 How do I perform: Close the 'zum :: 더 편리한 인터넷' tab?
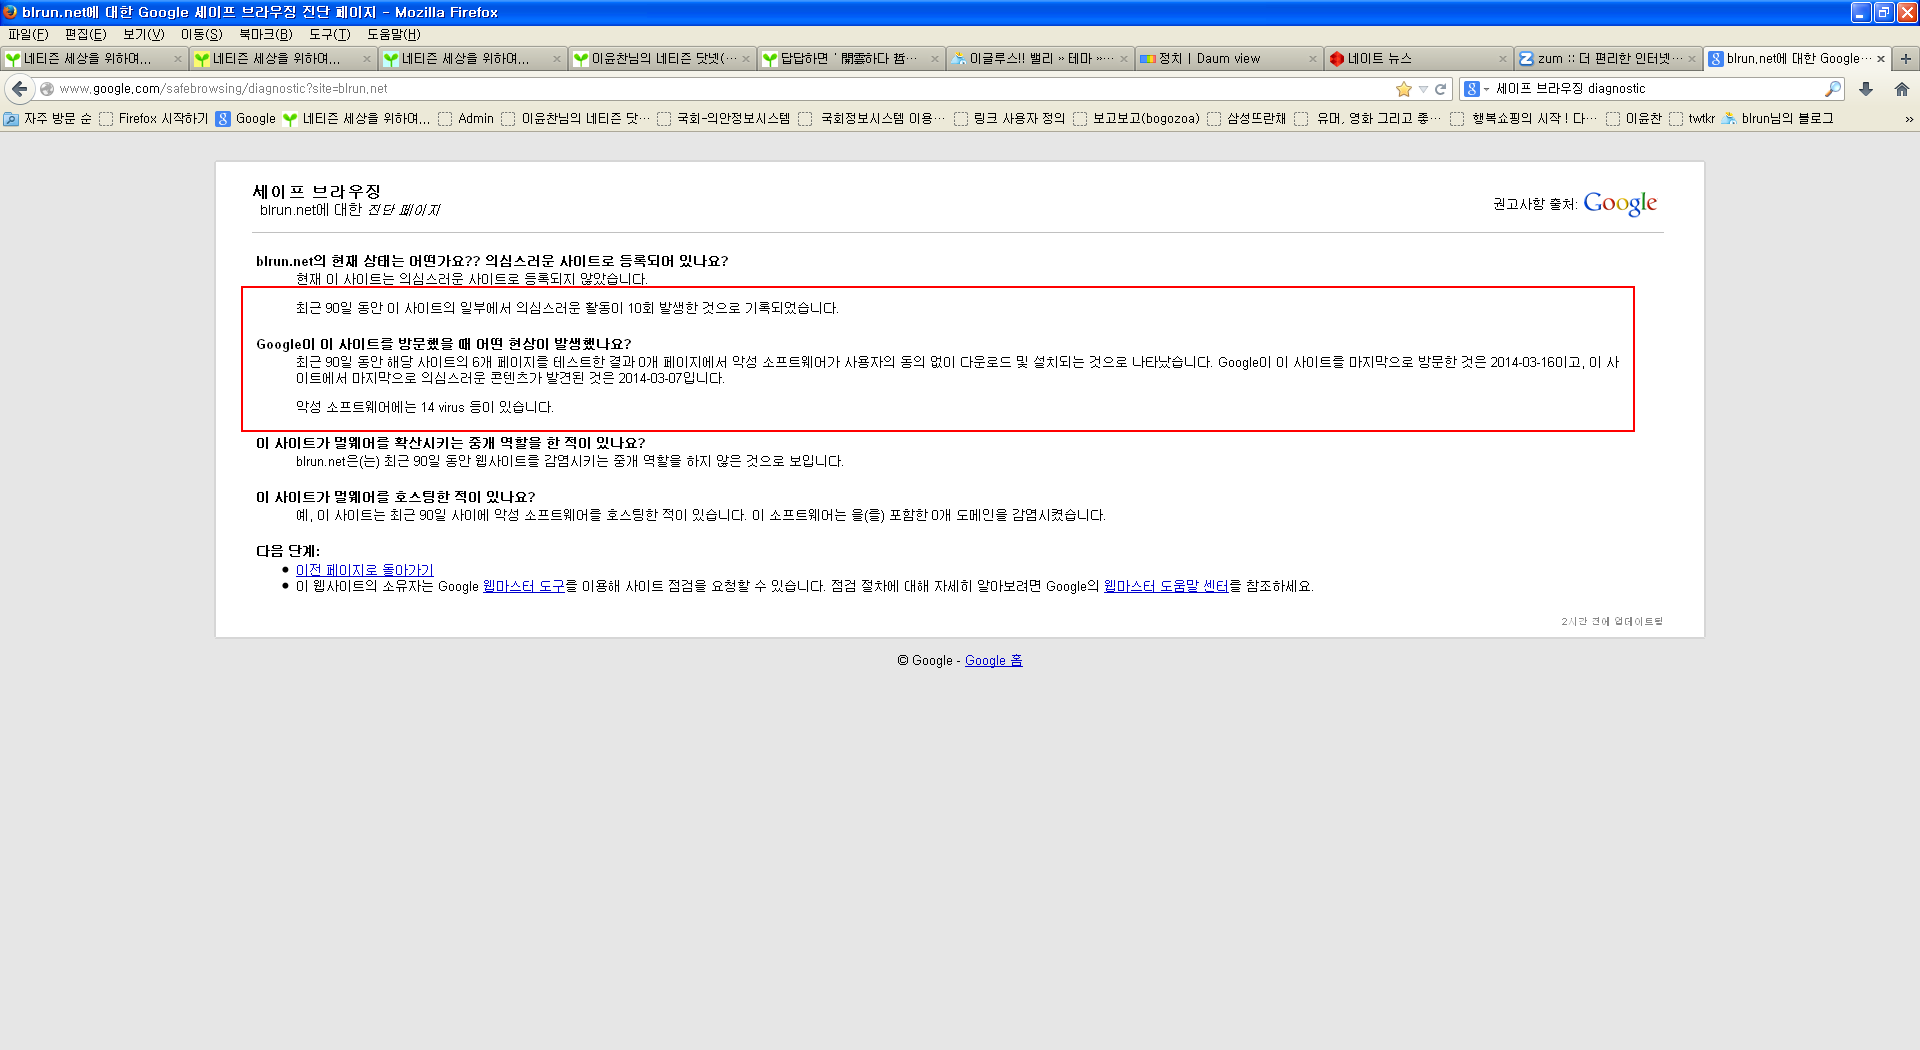(x=1692, y=59)
